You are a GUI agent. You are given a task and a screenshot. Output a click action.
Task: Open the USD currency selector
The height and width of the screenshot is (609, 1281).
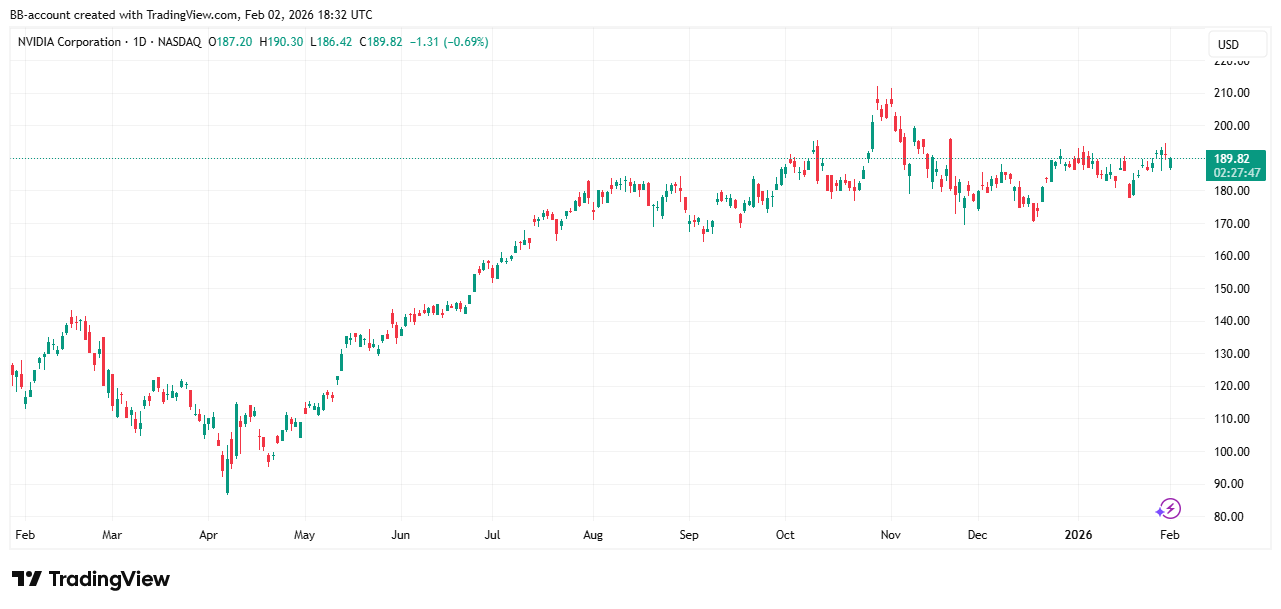[1227, 45]
